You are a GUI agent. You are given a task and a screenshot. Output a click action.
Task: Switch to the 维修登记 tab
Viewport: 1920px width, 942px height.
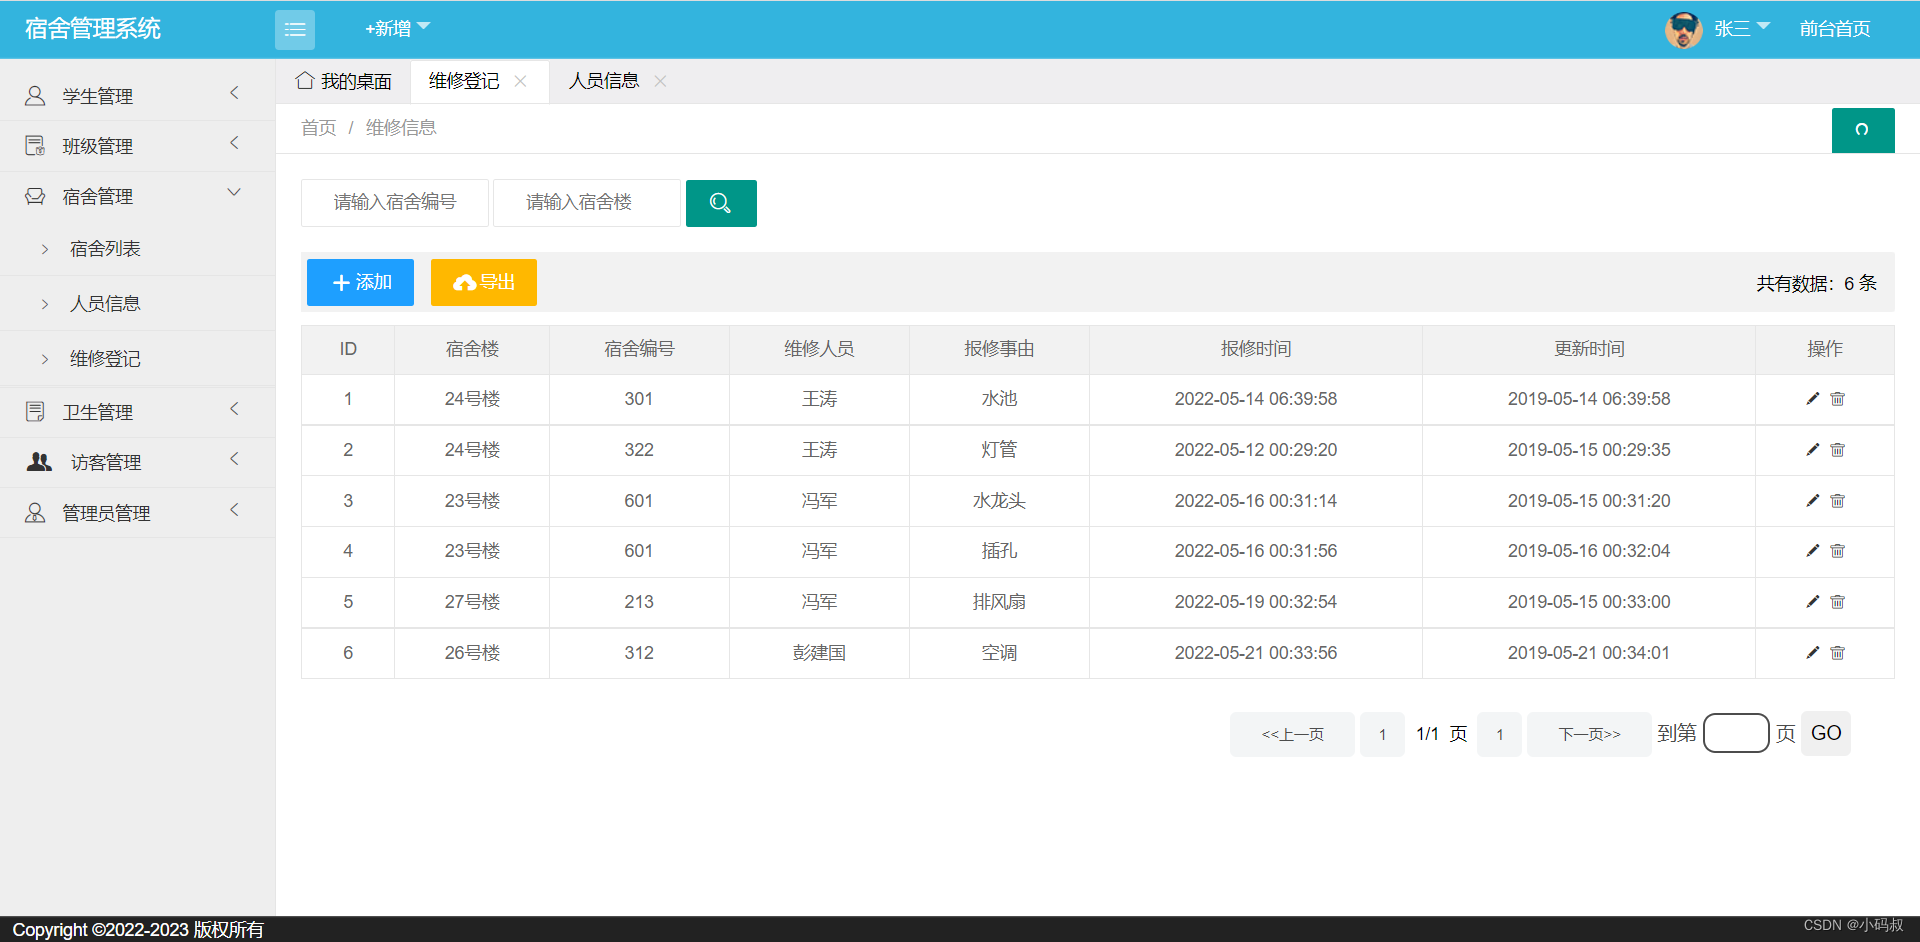464,81
